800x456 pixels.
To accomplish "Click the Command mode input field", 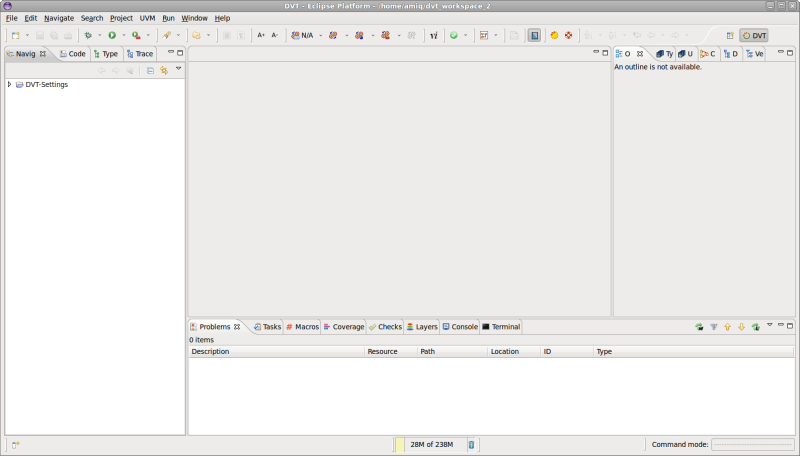I will pyautogui.click(x=752, y=444).
